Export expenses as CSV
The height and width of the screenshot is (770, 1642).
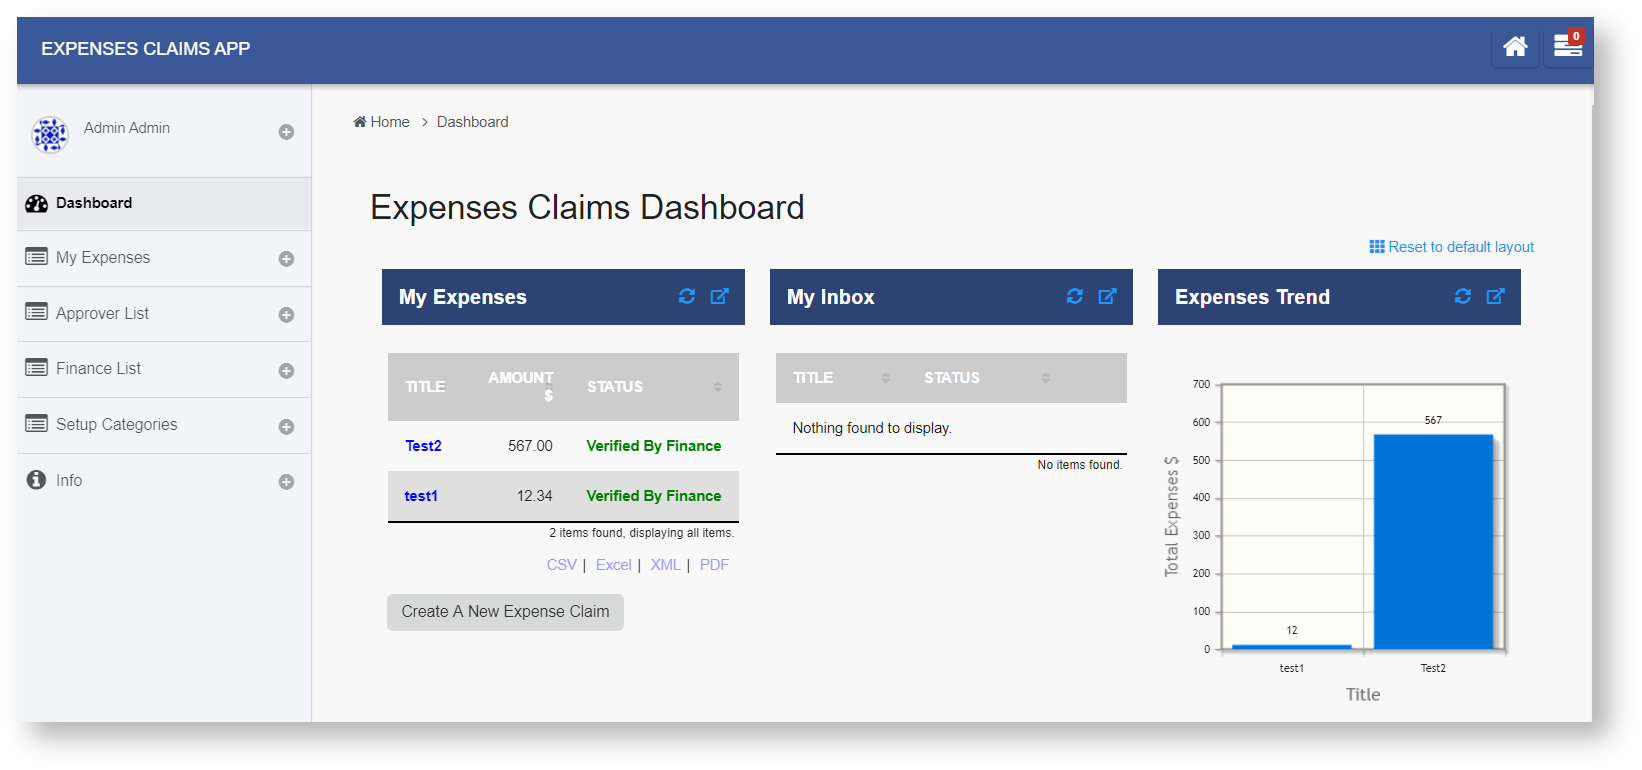coord(562,565)
